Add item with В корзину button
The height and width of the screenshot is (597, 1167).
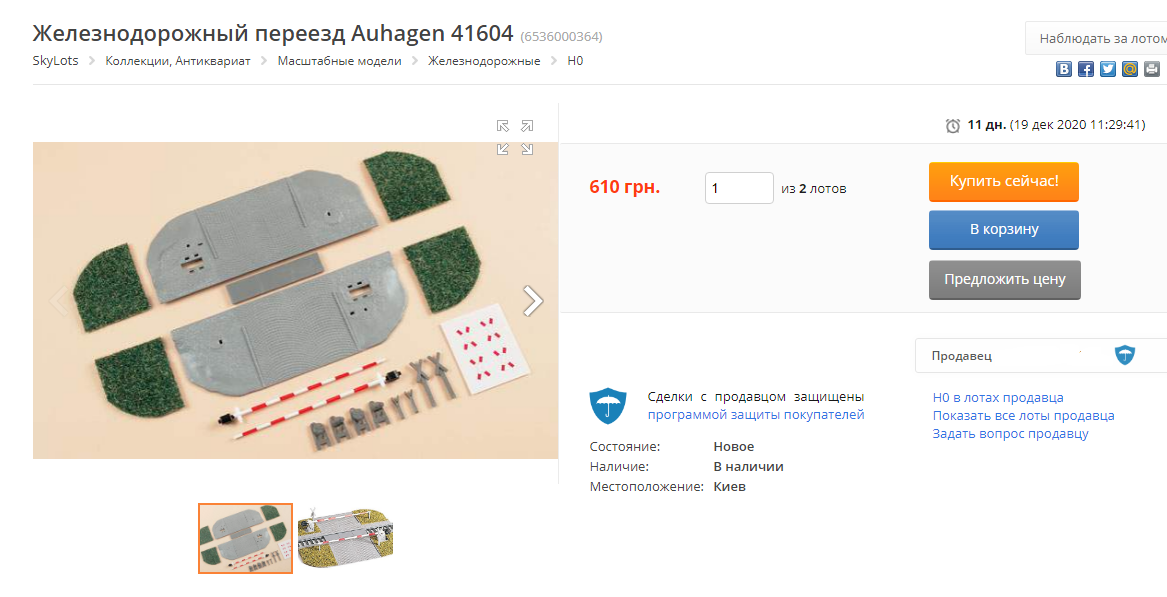point(1003,230)
